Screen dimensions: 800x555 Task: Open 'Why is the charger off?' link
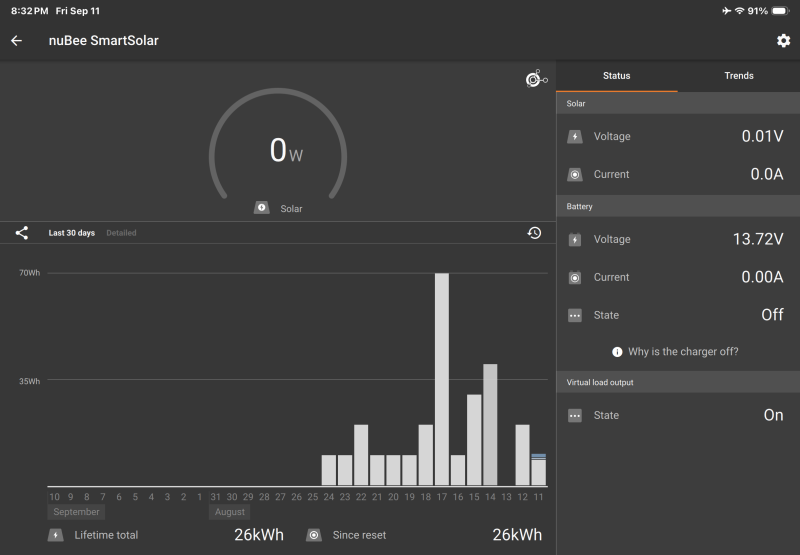click(683, 351)
